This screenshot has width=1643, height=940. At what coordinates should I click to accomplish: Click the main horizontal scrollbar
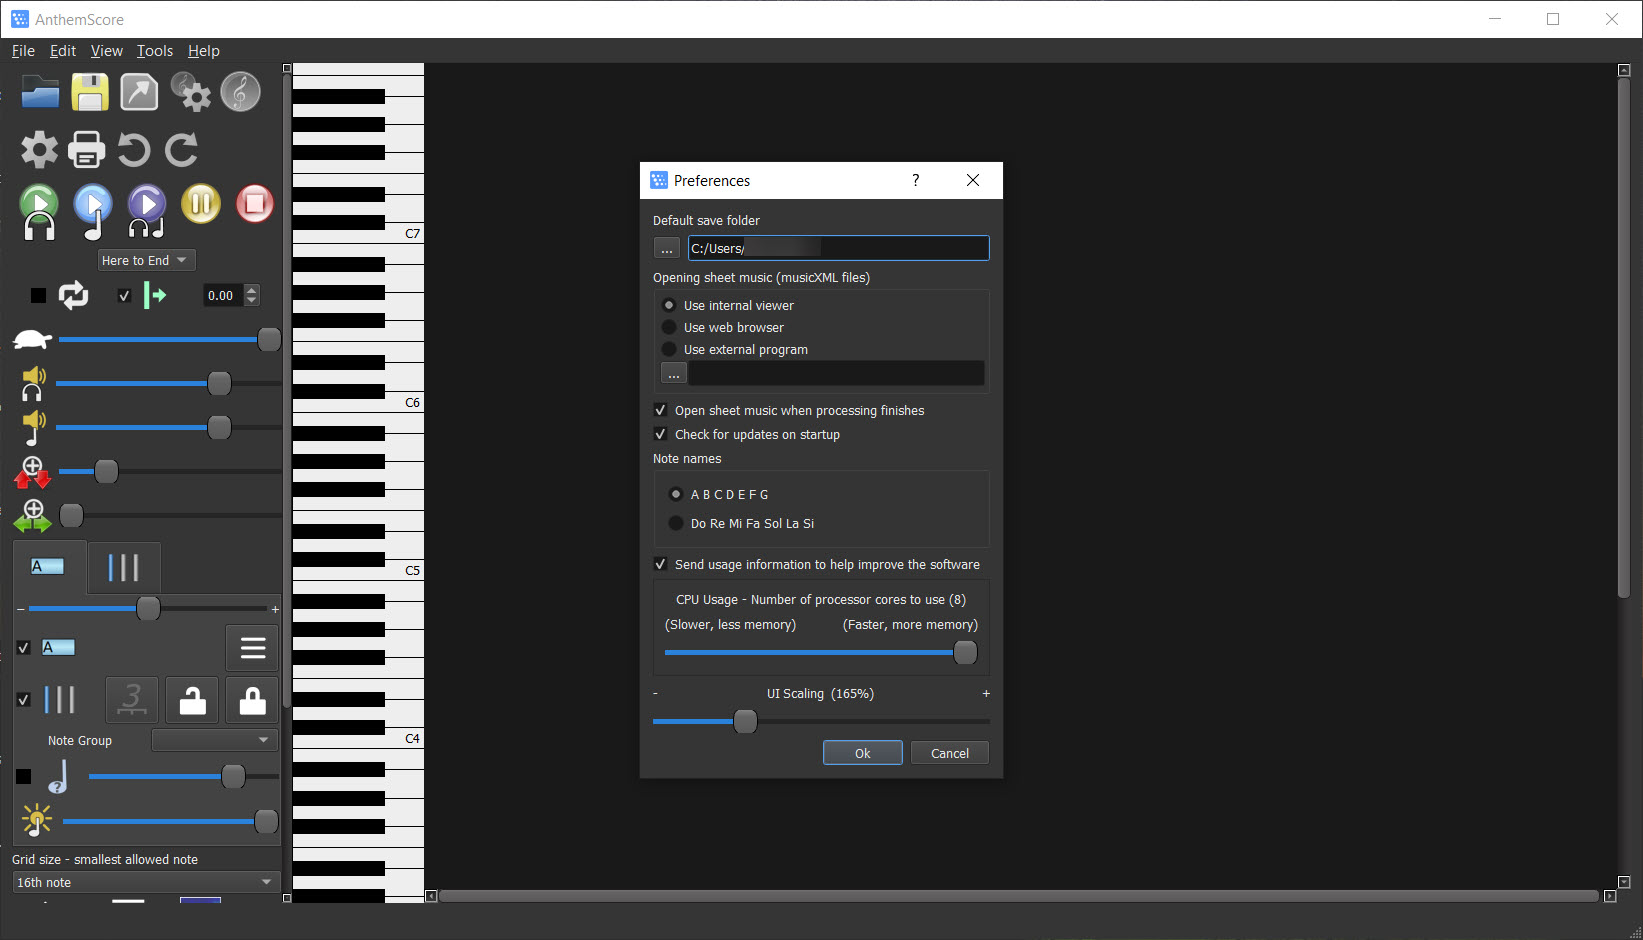coord(1018,896)
